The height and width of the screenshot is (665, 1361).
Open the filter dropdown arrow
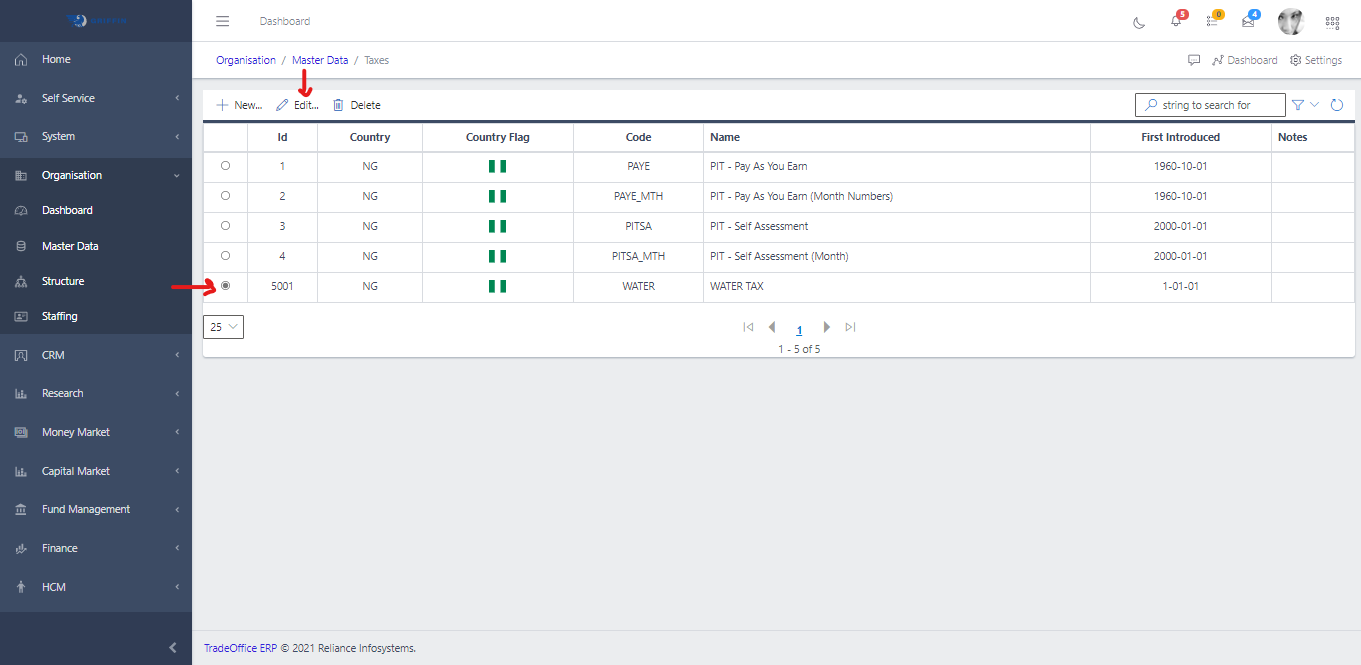point(1314,105)
